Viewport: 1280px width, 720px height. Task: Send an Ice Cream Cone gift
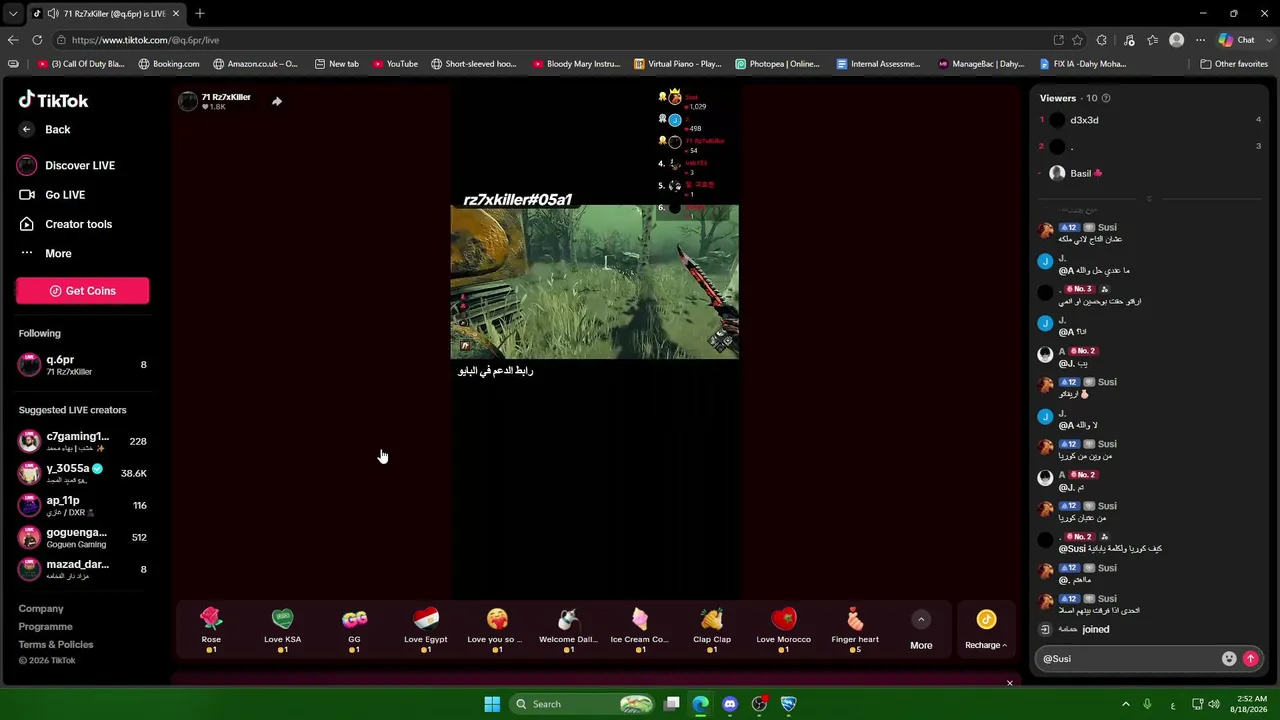tap(640, 630)
